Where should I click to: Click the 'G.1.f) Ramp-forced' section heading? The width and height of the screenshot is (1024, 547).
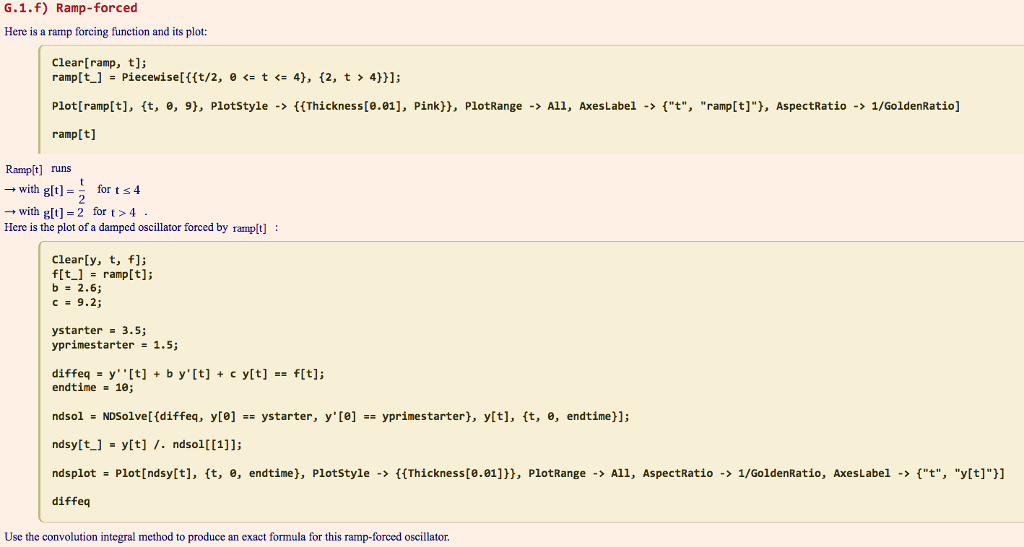click(x=71, y=8)
